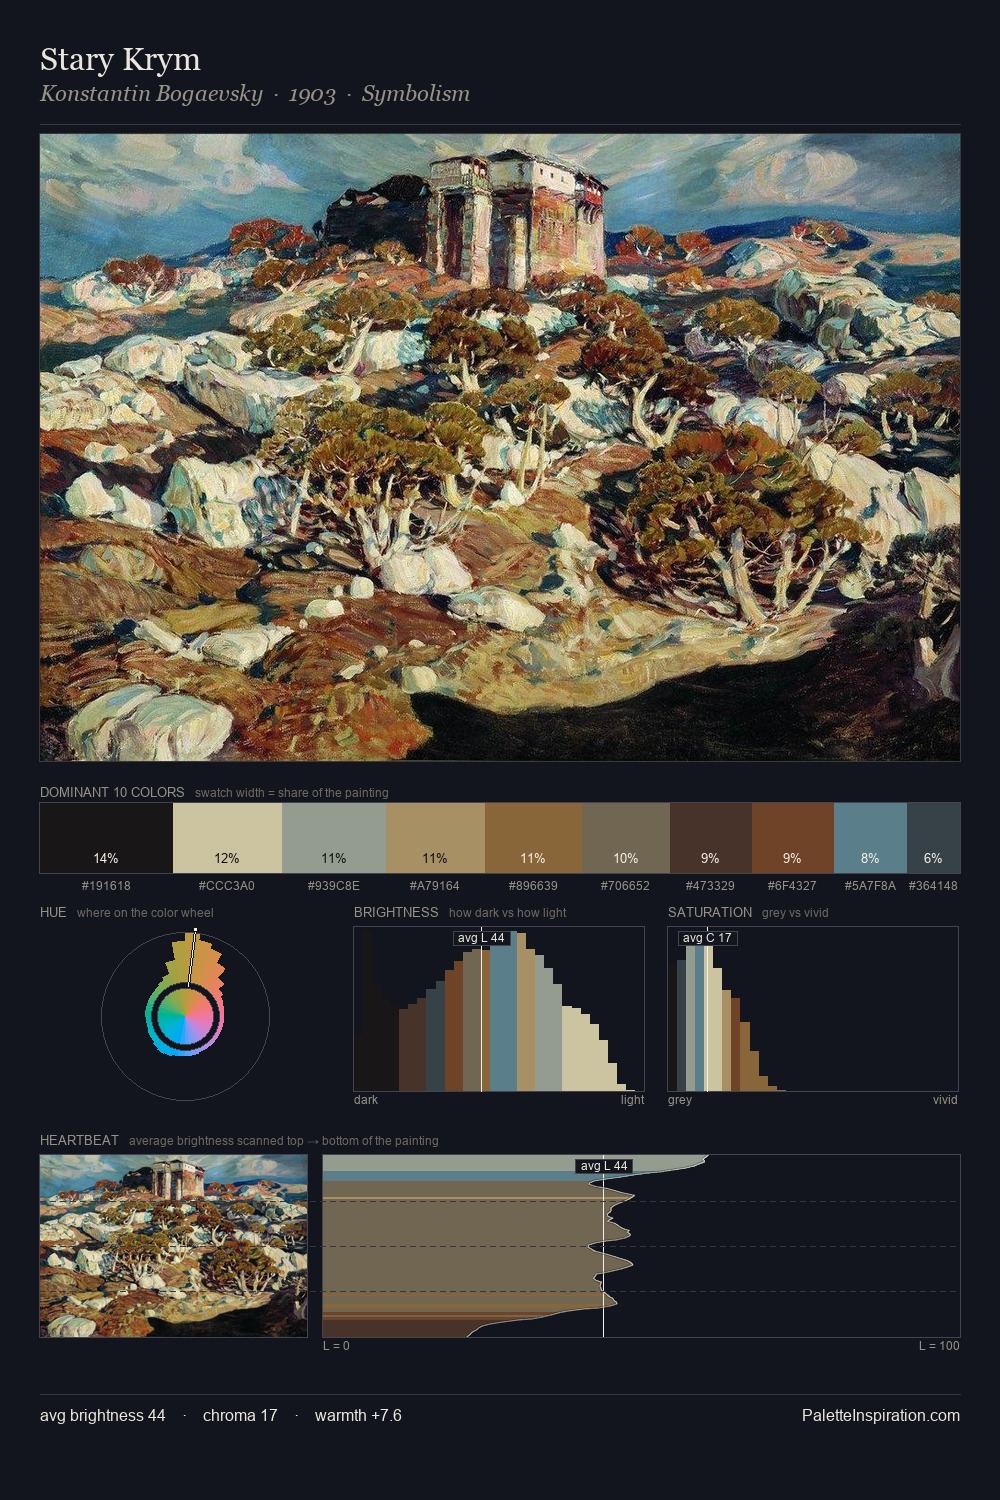Click the saturation histogram chart
This screenshot has width=1000, height=1500.
point(813,1009)
